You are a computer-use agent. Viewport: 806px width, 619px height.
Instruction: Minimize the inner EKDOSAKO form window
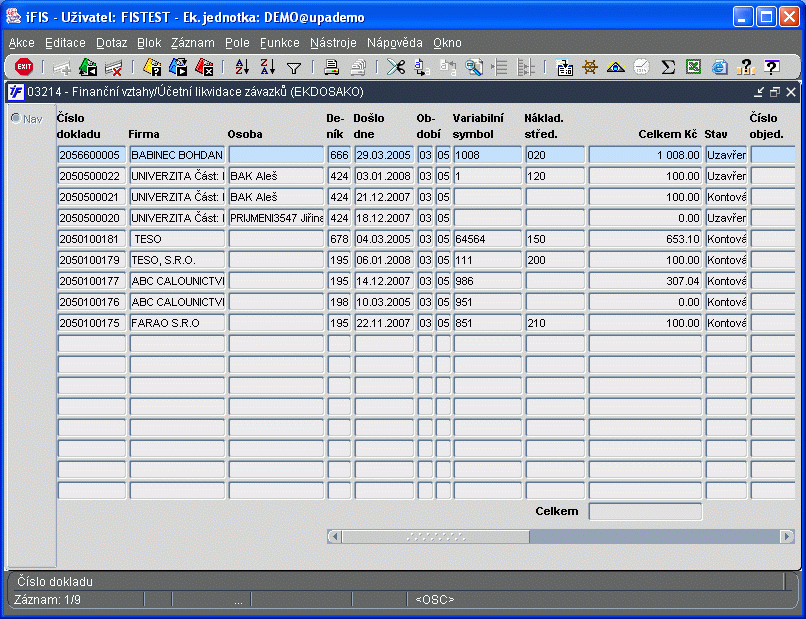759,92
